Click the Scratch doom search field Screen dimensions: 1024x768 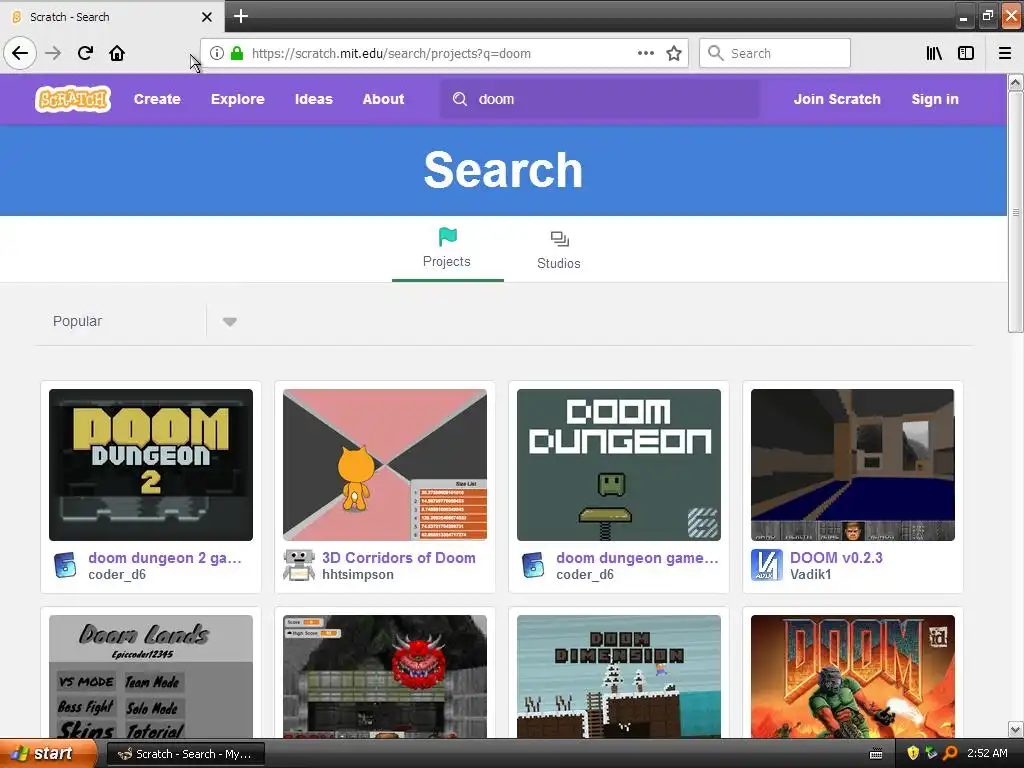(x=600, y=99)
